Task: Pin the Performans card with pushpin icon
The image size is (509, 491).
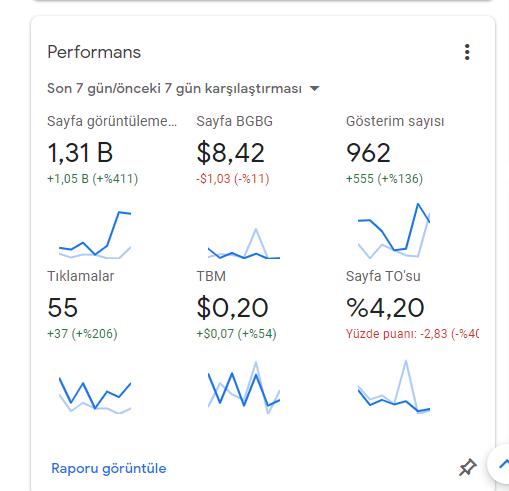Action: tap(468, 467)
